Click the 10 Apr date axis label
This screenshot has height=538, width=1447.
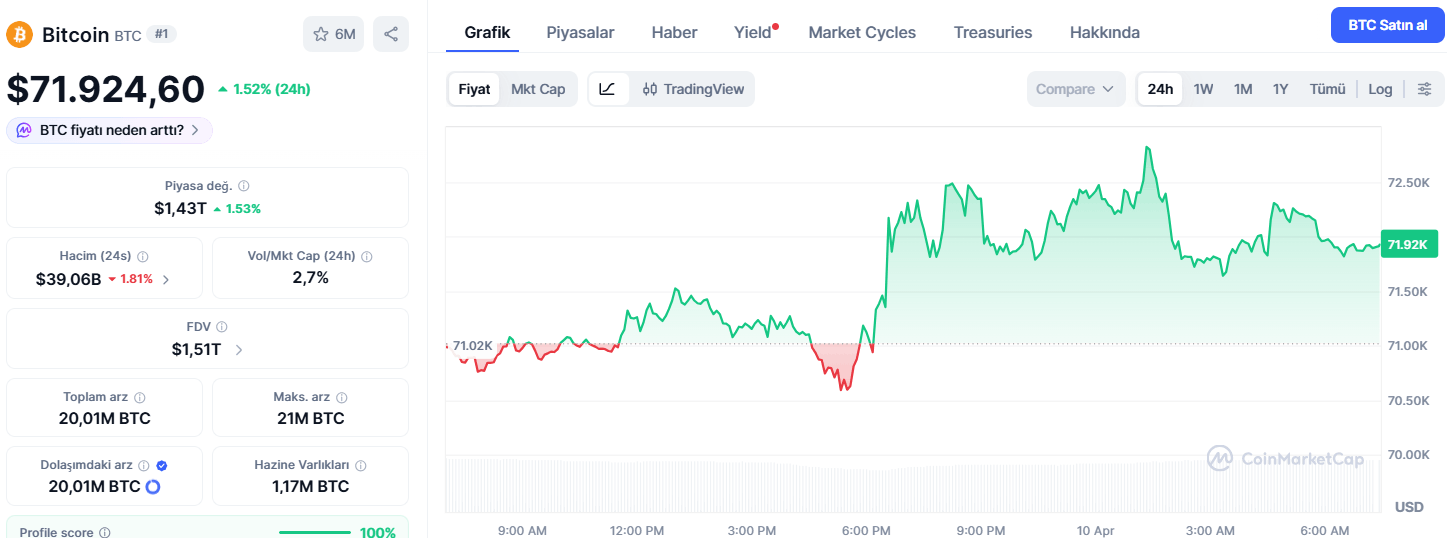1097,530
